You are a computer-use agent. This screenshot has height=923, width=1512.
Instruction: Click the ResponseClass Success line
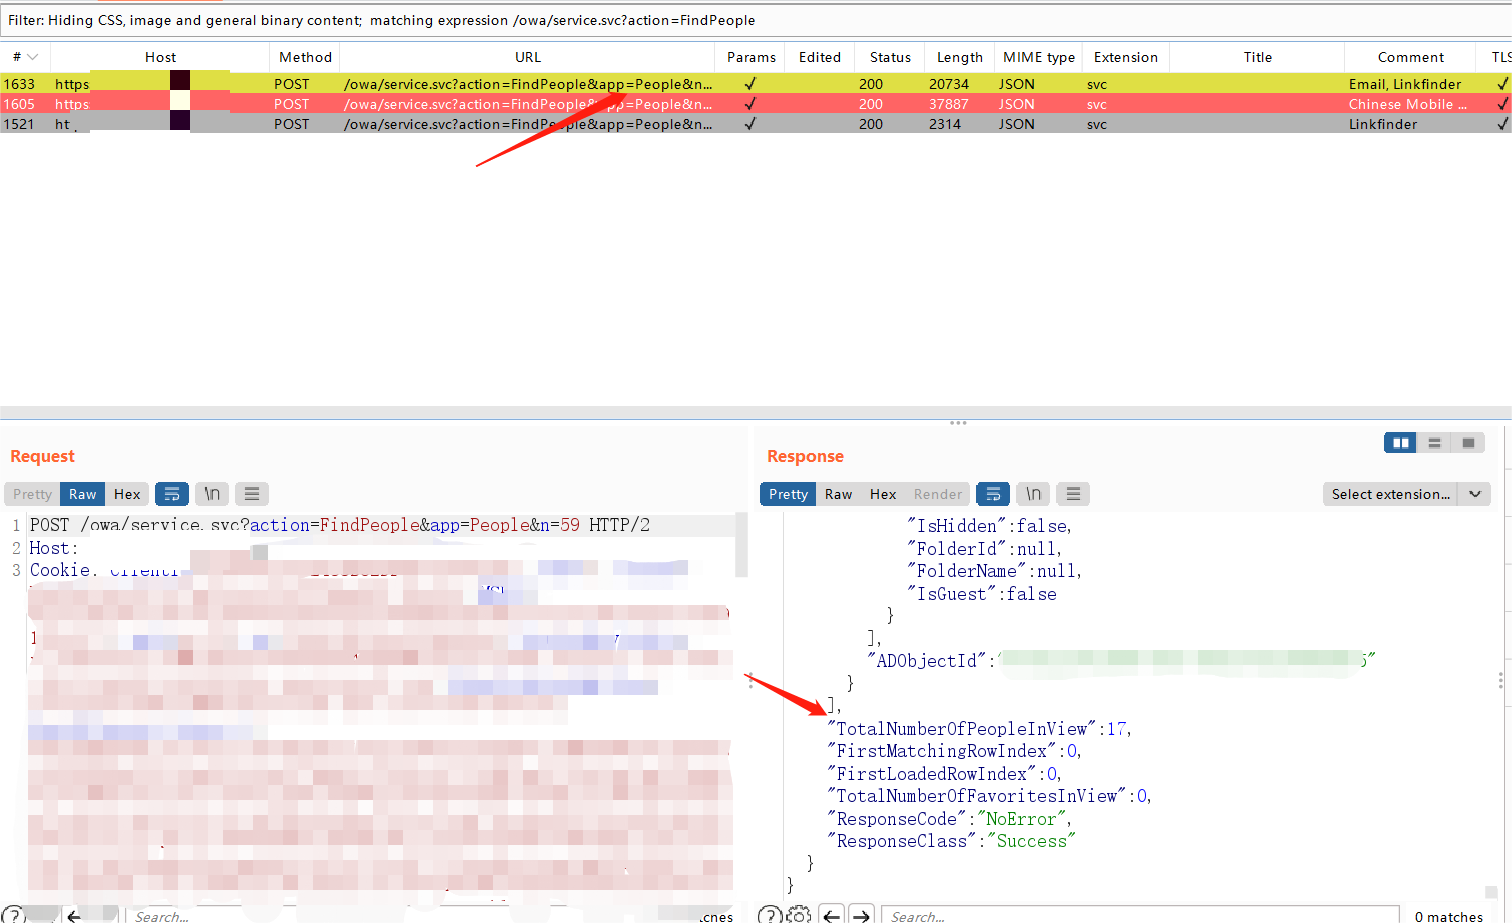tap(950, 841)
